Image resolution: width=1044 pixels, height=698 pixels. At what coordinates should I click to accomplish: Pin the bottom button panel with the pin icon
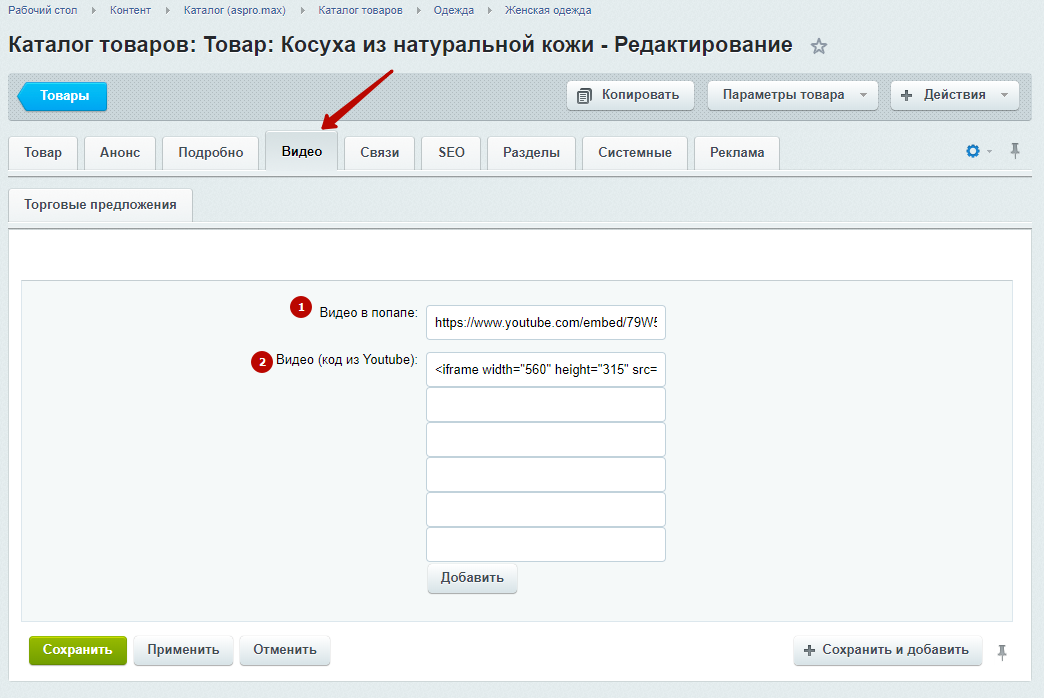coord(1001,652)
